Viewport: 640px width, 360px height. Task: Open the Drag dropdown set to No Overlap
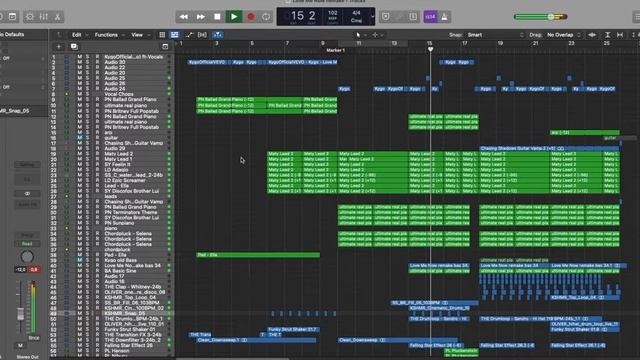(x=563, y=35)
